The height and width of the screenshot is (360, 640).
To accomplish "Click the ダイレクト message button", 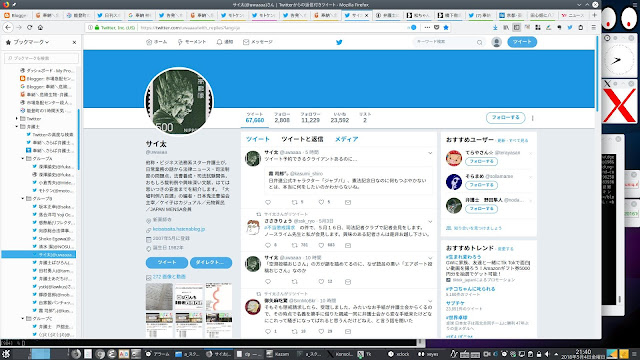I will 211,262.
